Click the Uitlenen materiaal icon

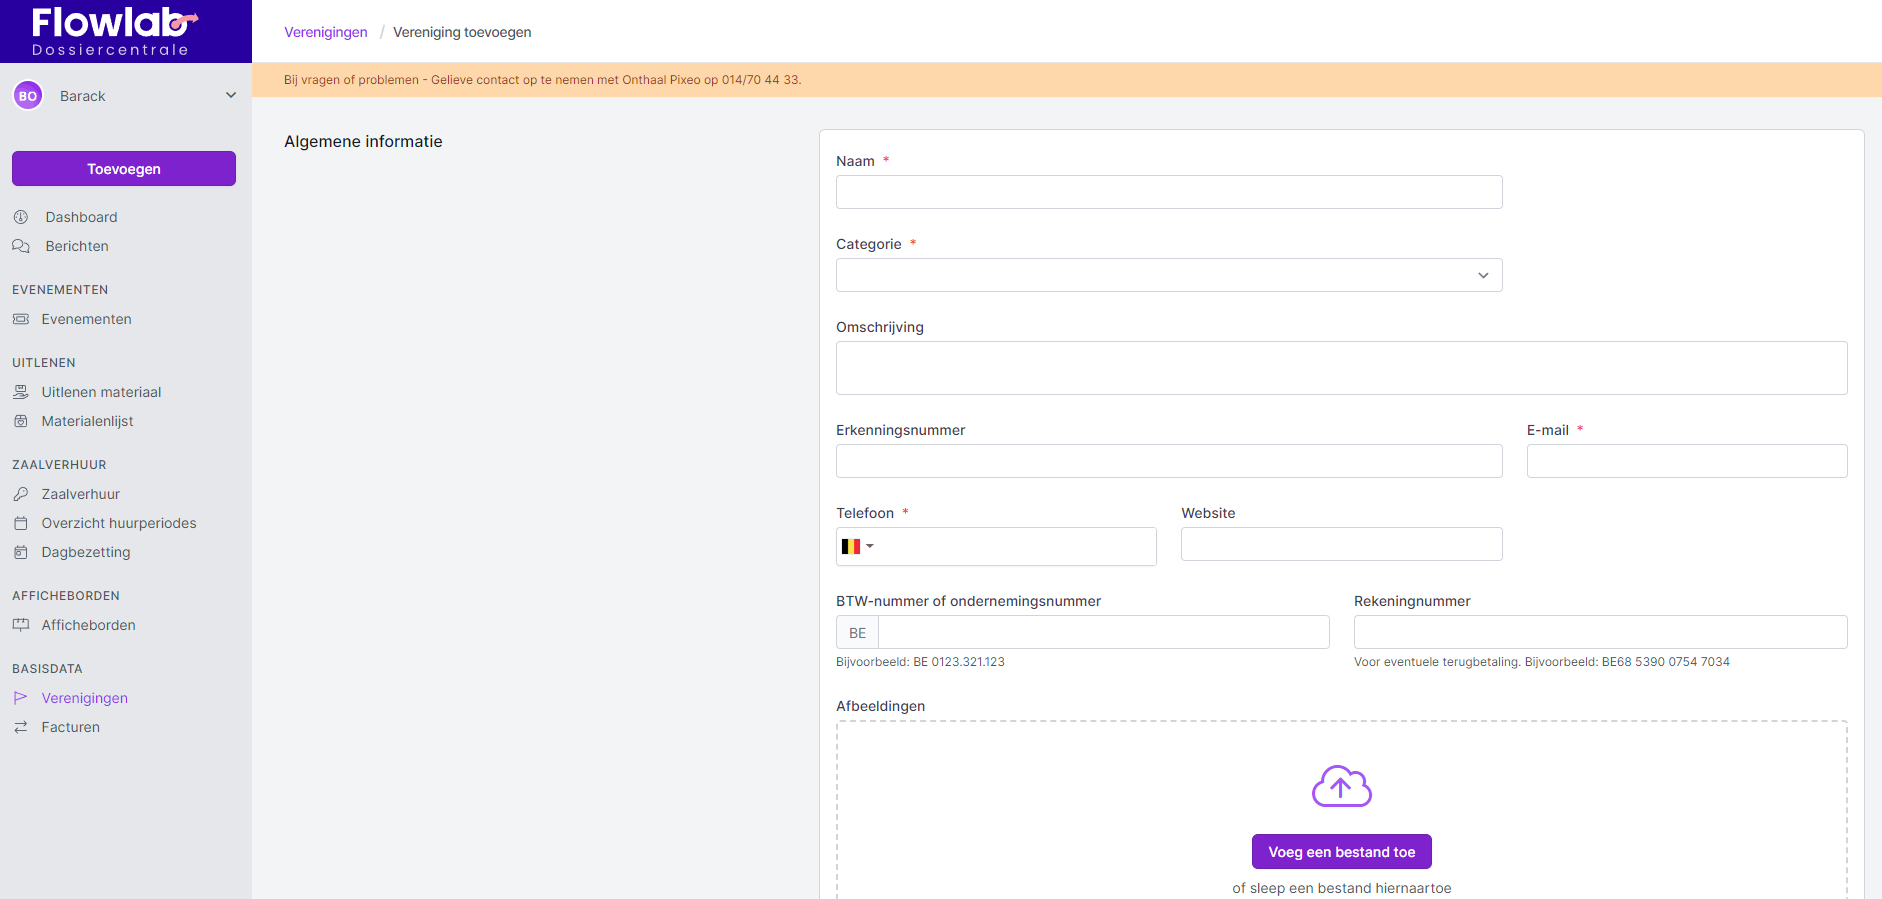pos(21,392)
